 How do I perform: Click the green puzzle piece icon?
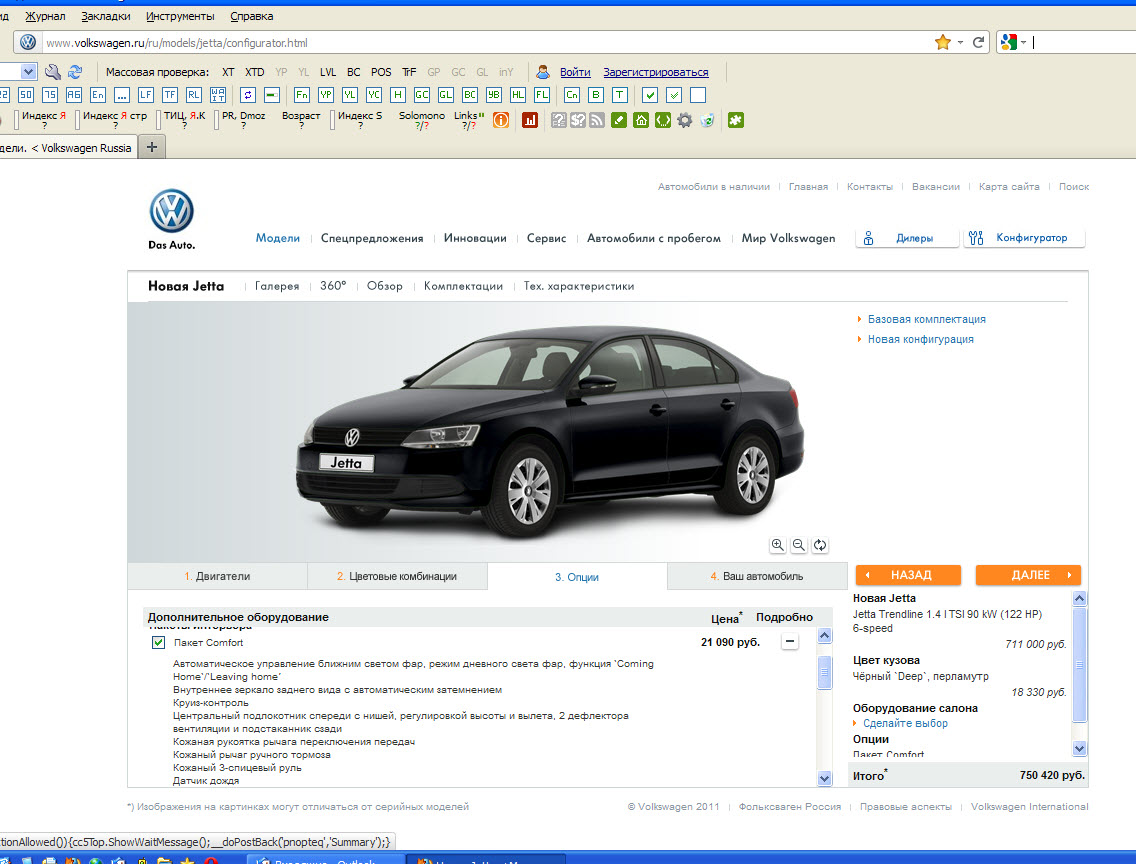point(735,120)
